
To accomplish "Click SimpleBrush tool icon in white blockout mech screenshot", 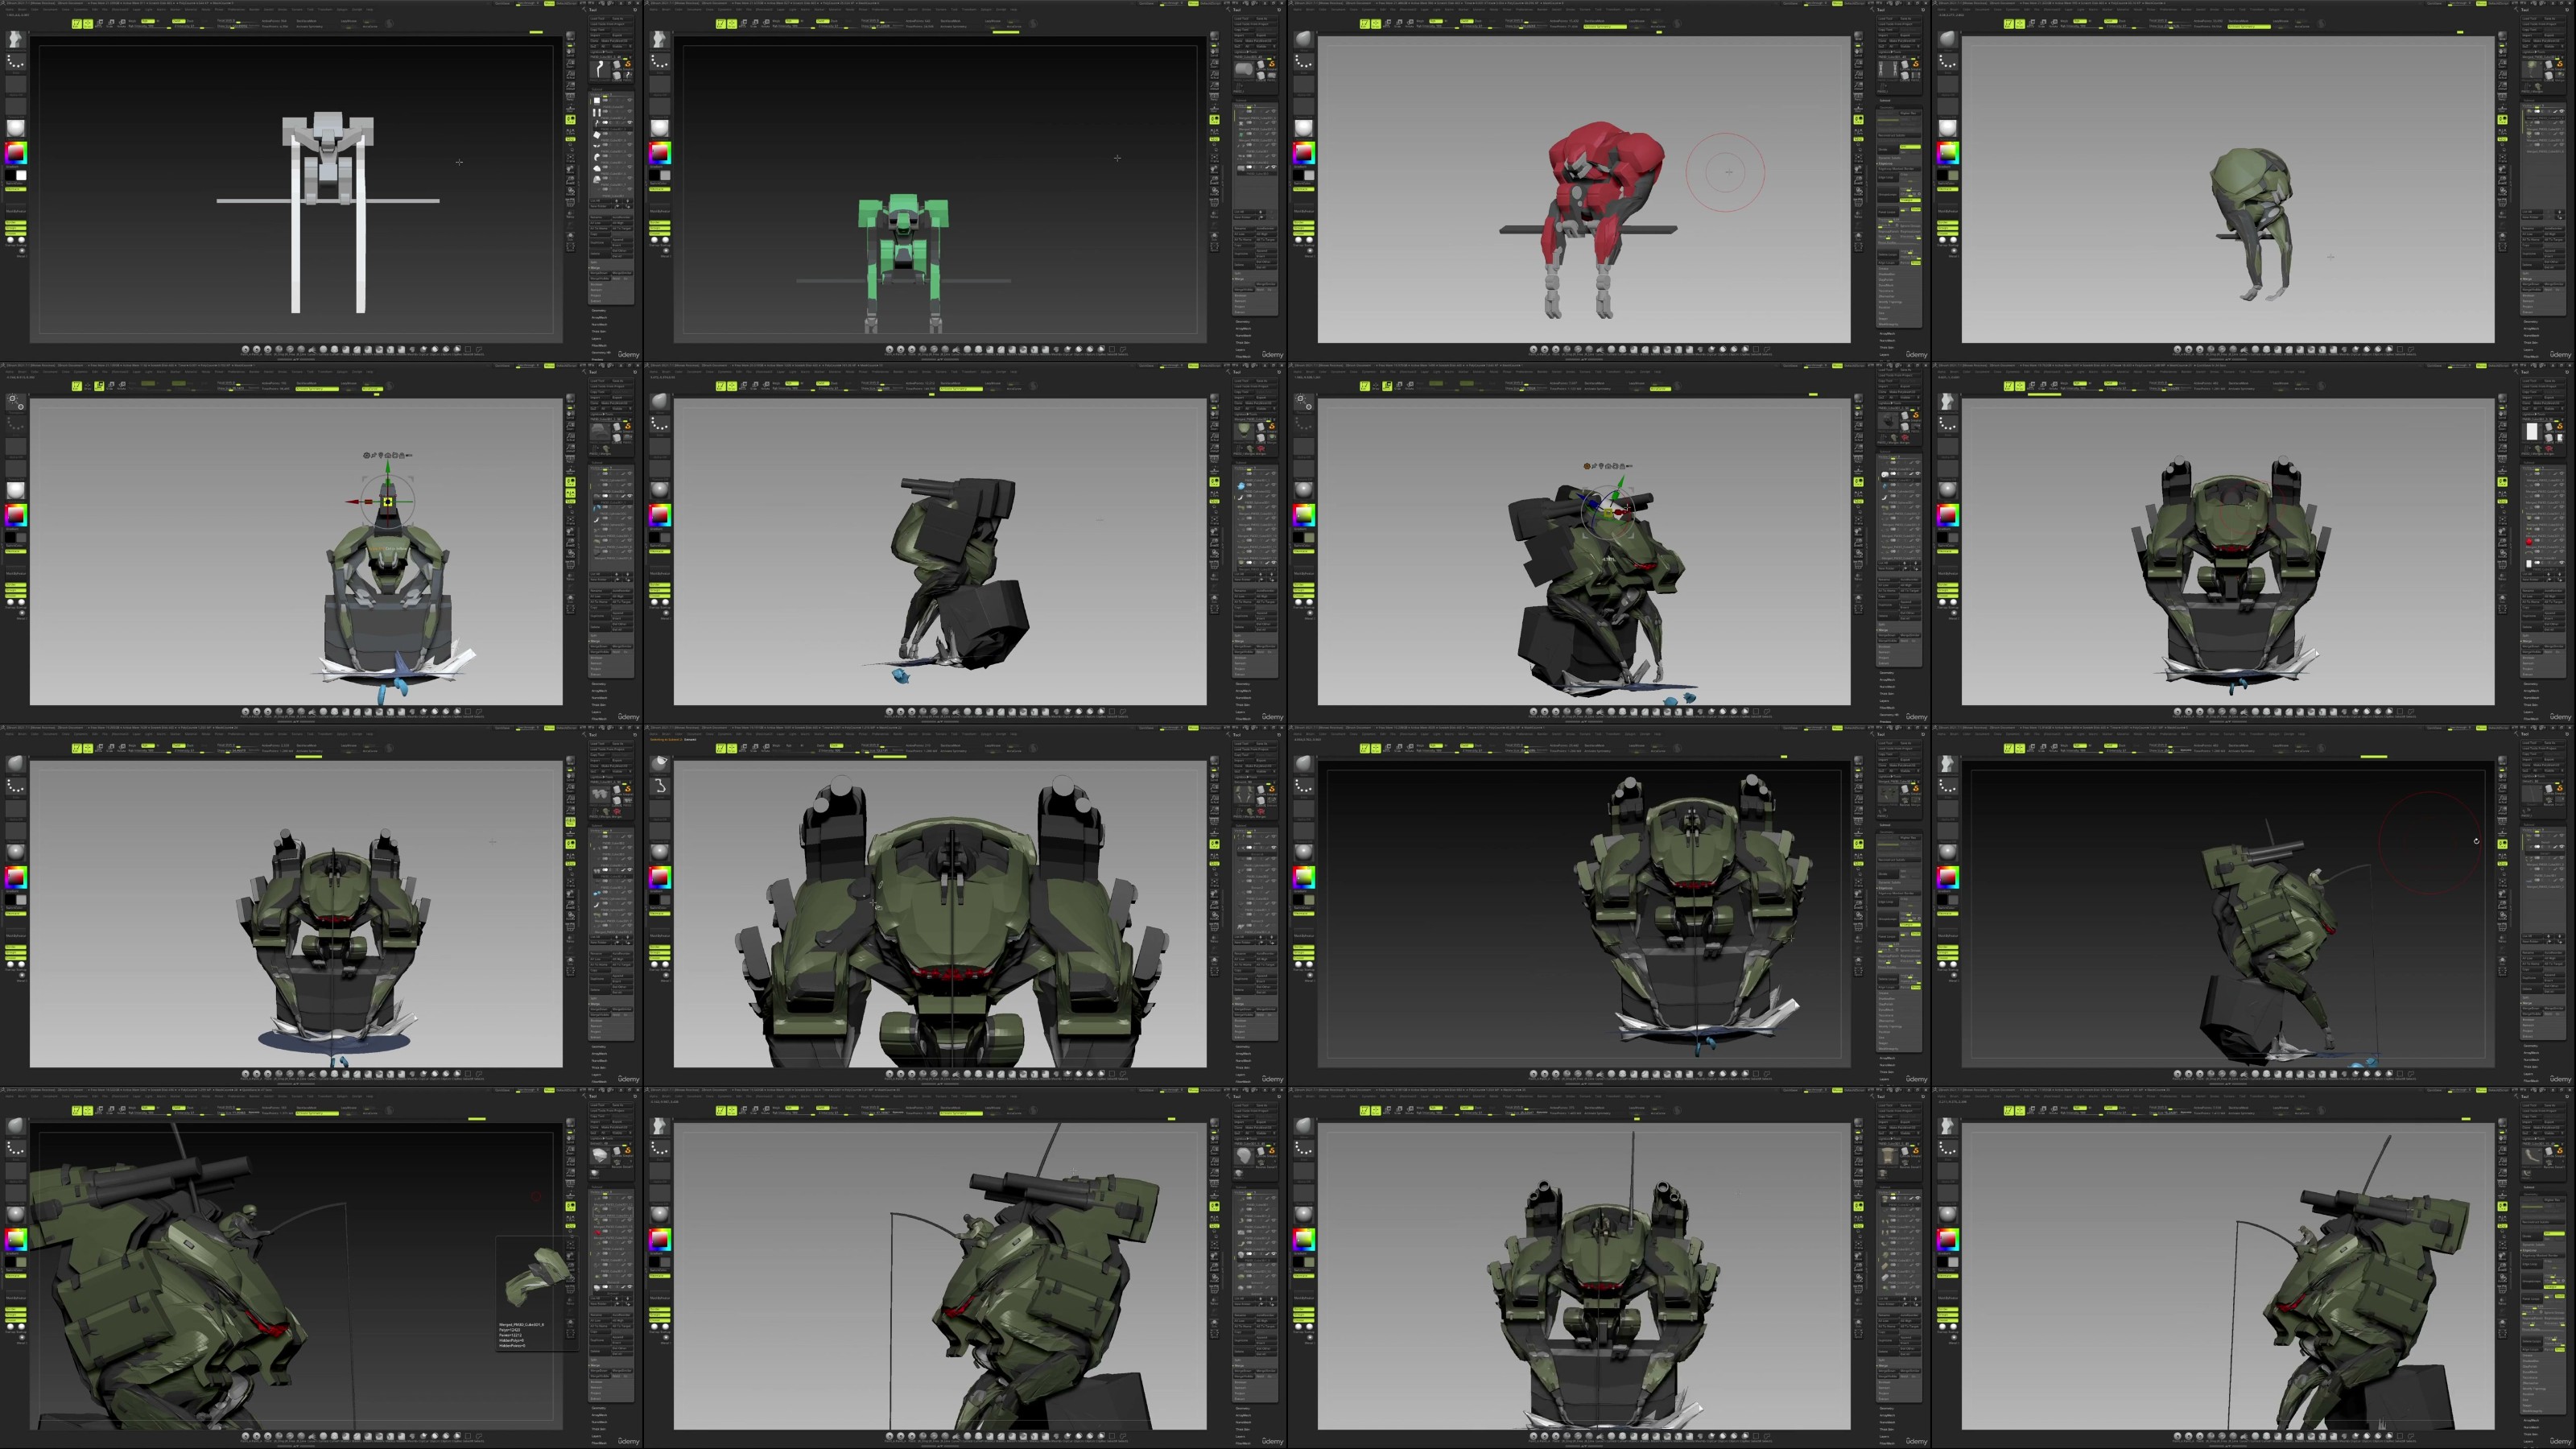I will 628,64.
